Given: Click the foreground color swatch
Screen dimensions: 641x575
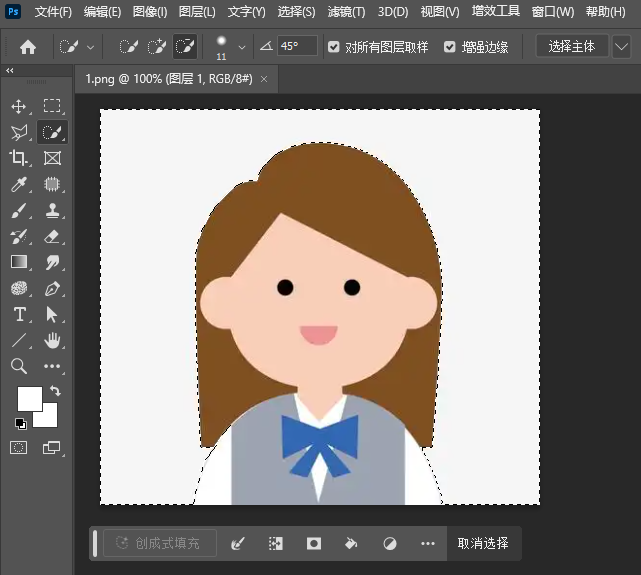Looking at the screenshot, I should (29, 398).
